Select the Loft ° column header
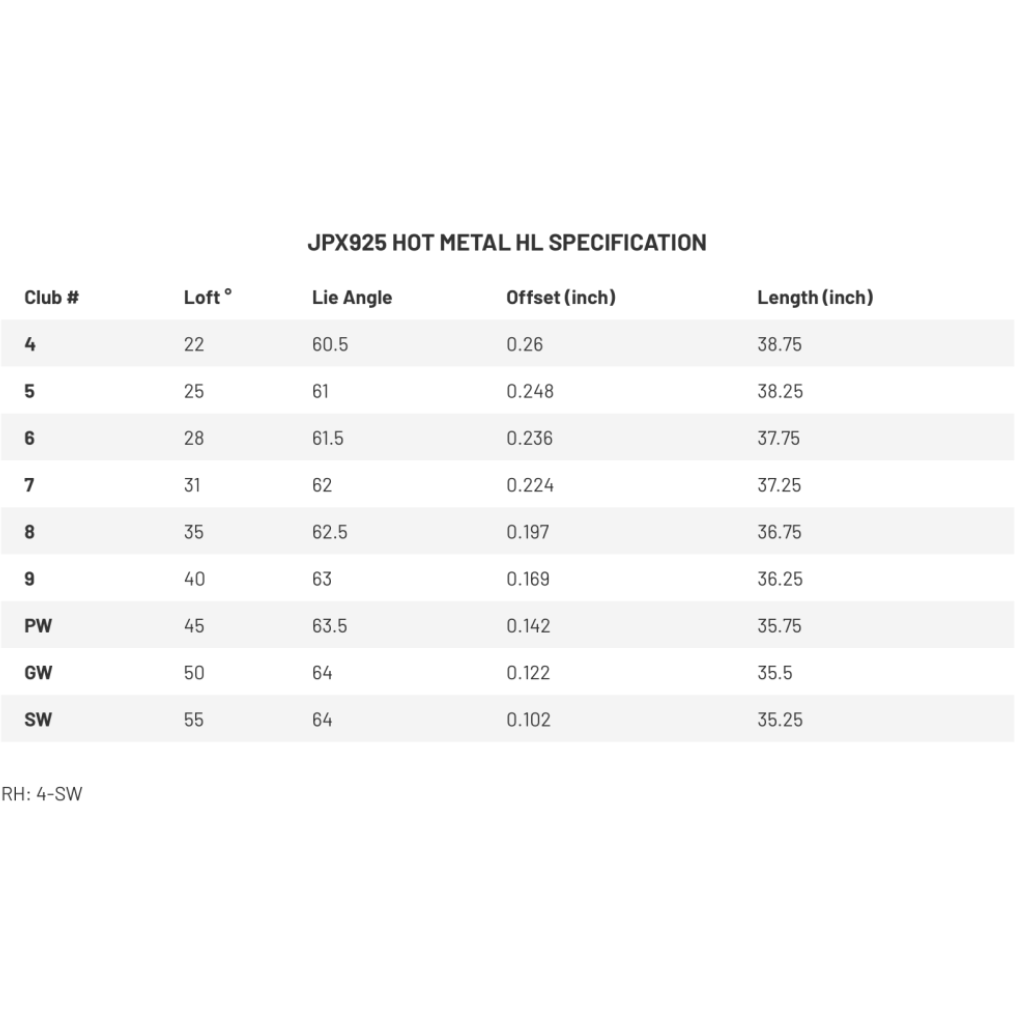The width and height of the screenshot is (1015, 1015). (207, 297)
